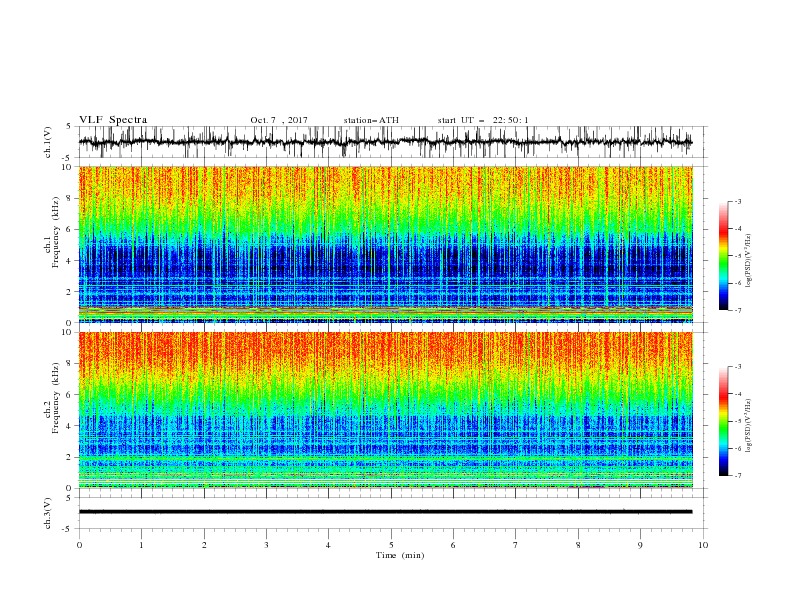Click the 'start UT = 22:50:1' text
792x612 pixels.
(x=483, y=120)
